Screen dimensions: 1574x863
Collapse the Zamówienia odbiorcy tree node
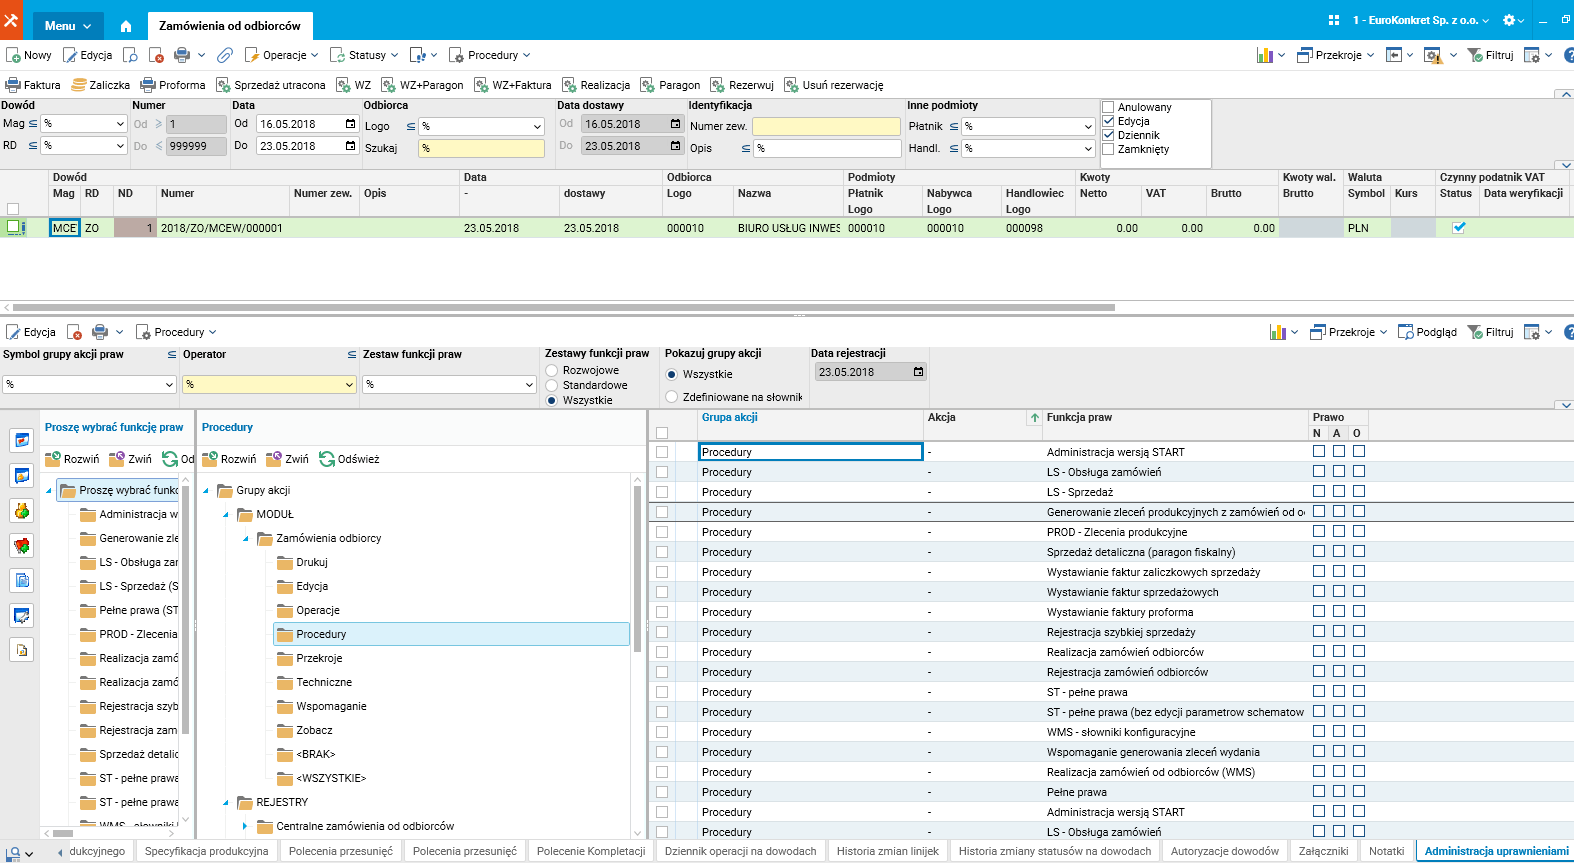246,538
